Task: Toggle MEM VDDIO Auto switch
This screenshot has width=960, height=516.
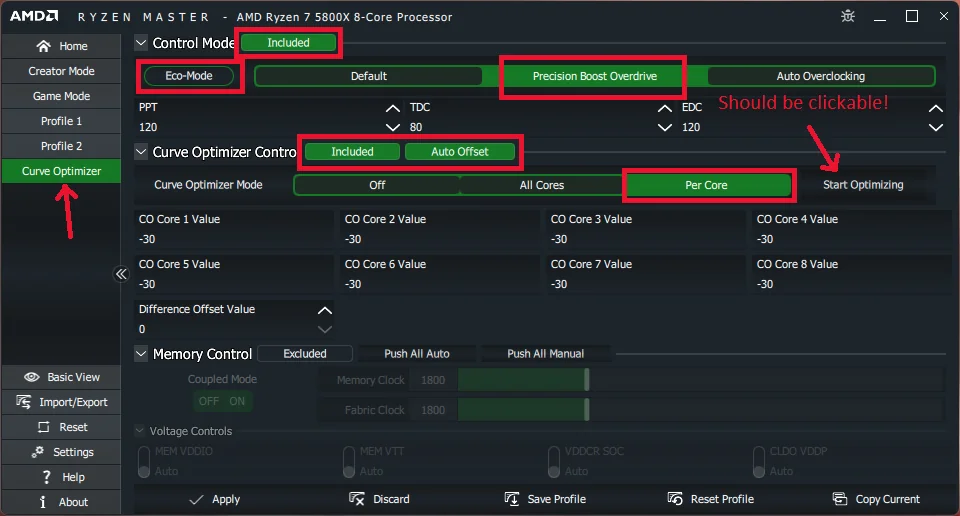Action: (x=144, y=462)
